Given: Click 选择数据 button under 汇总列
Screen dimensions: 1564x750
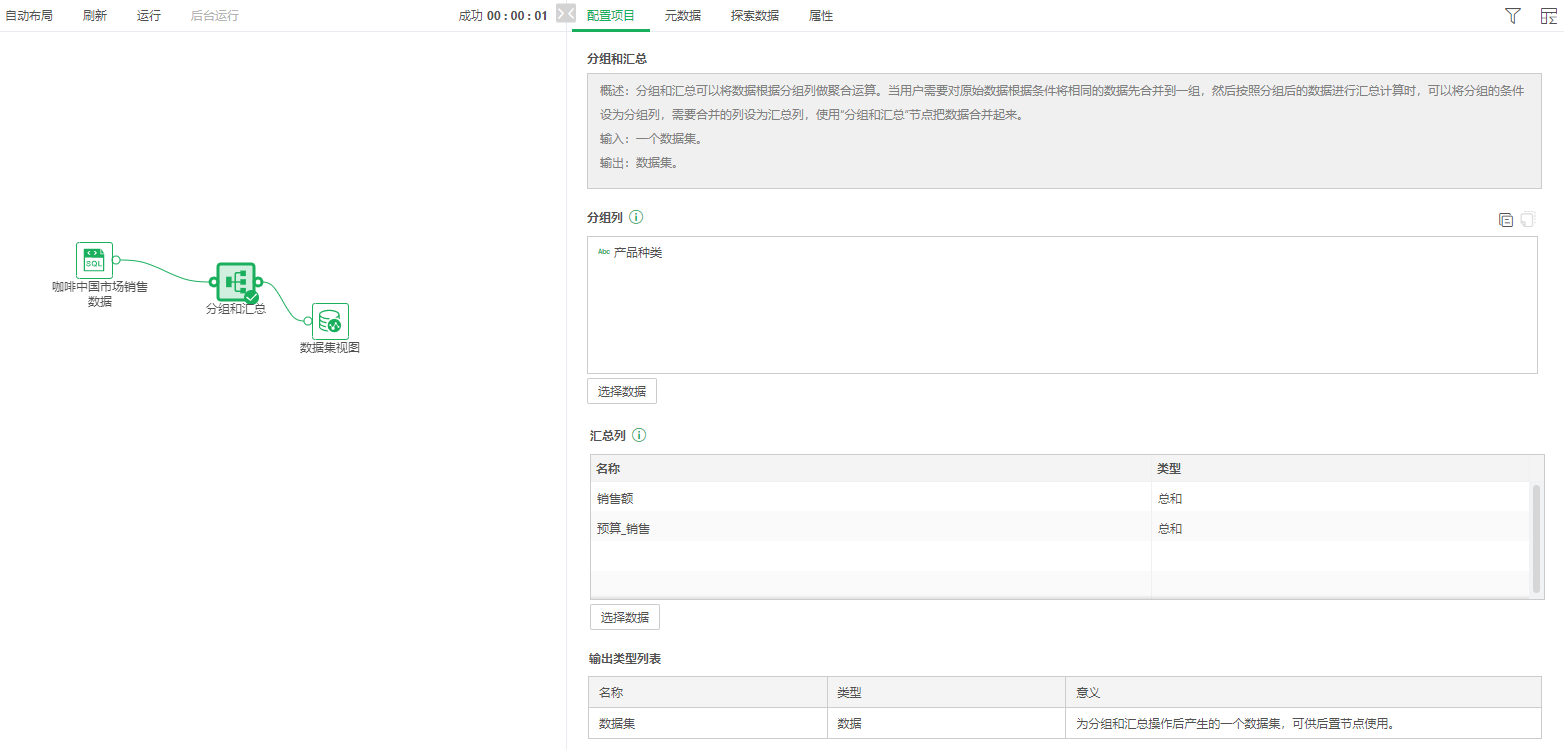Looking at the screenshot, I should (x=624, y=617).
